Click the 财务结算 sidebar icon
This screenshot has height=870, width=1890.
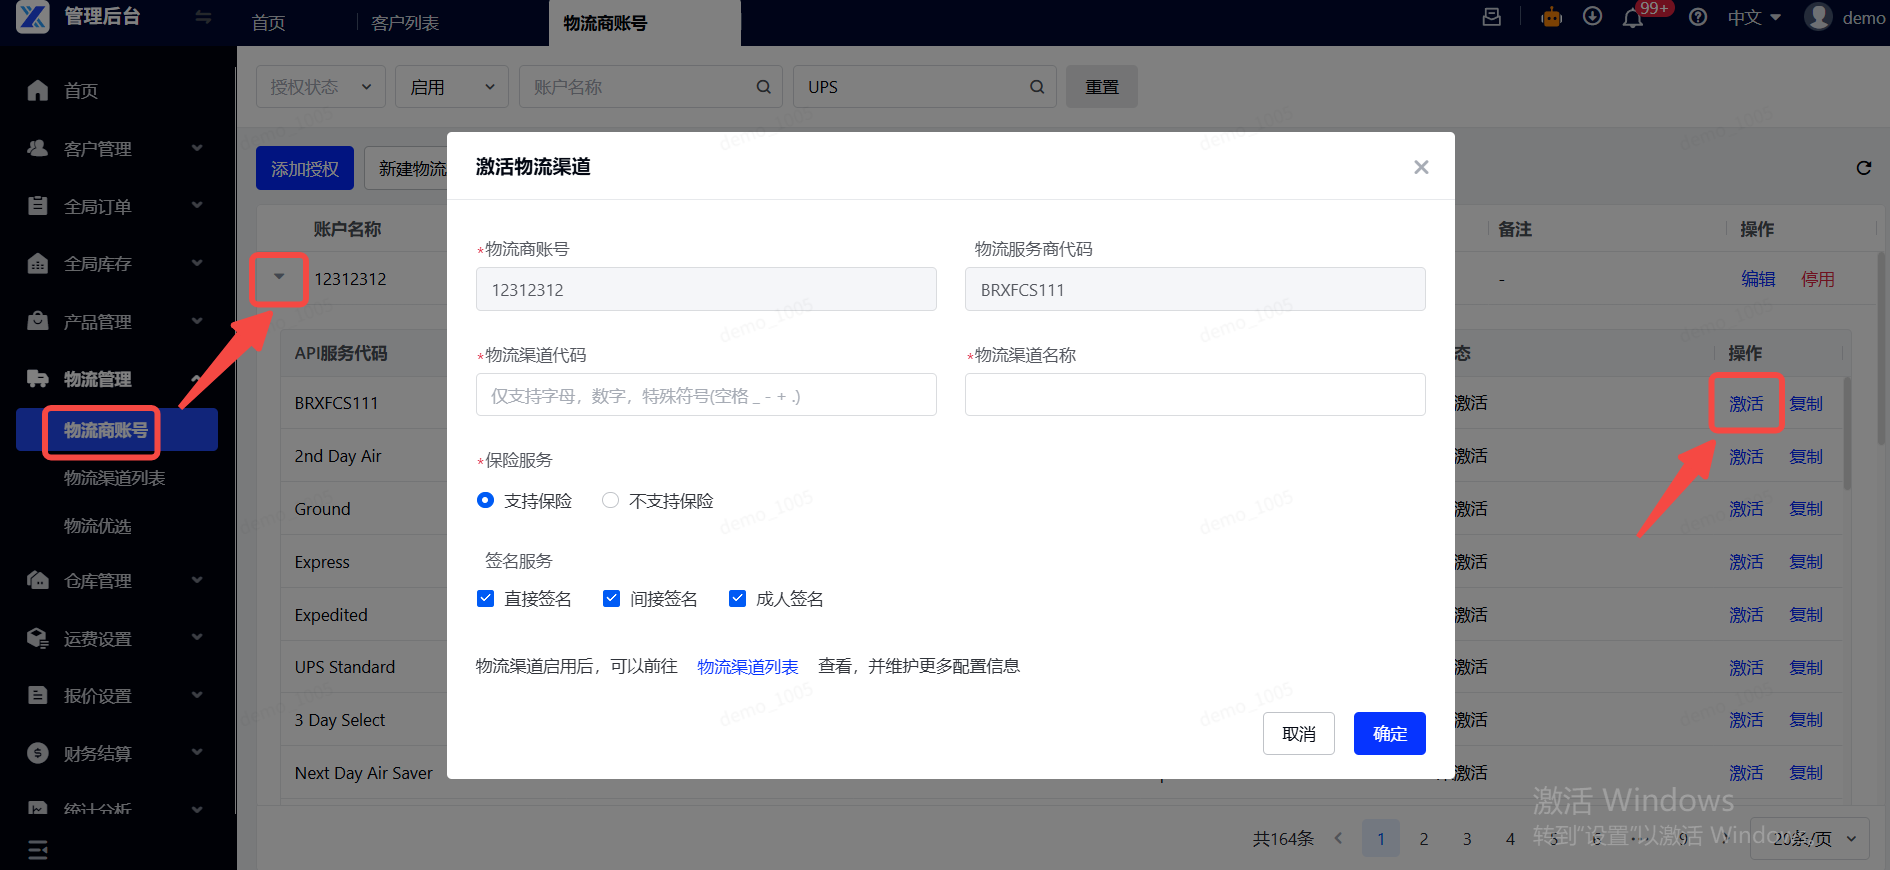[x=38, y=753]
